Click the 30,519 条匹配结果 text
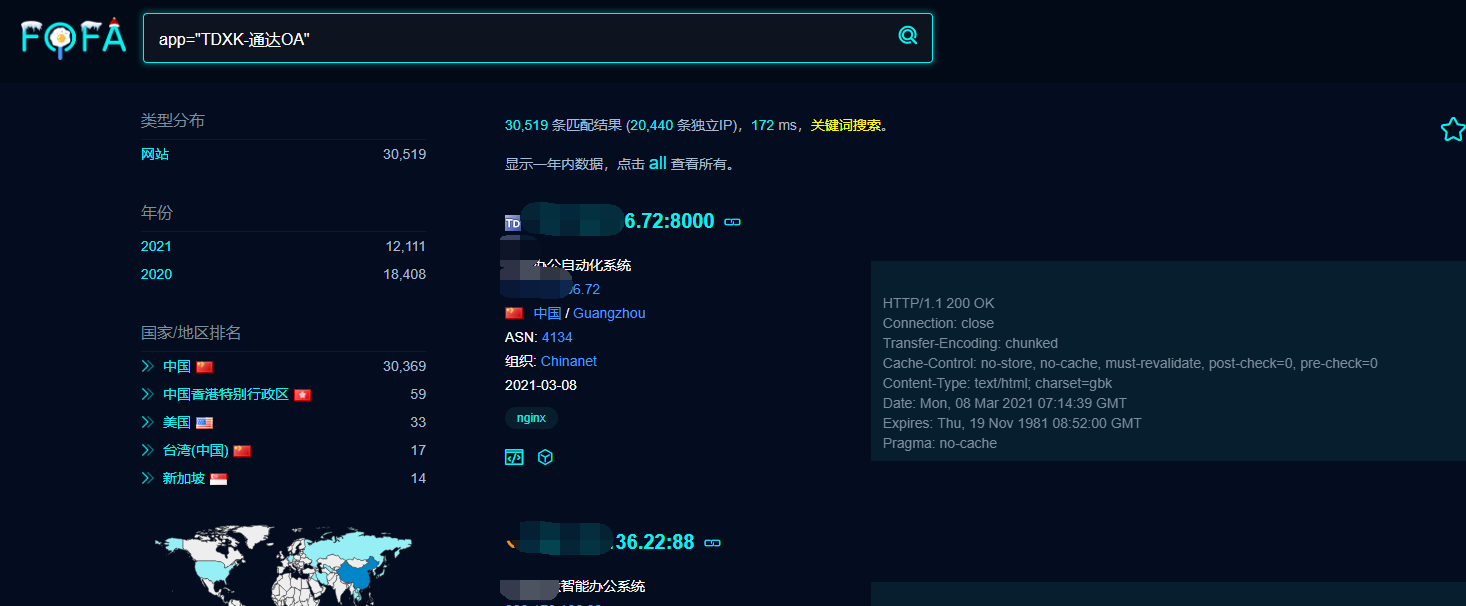 point(563,125)
